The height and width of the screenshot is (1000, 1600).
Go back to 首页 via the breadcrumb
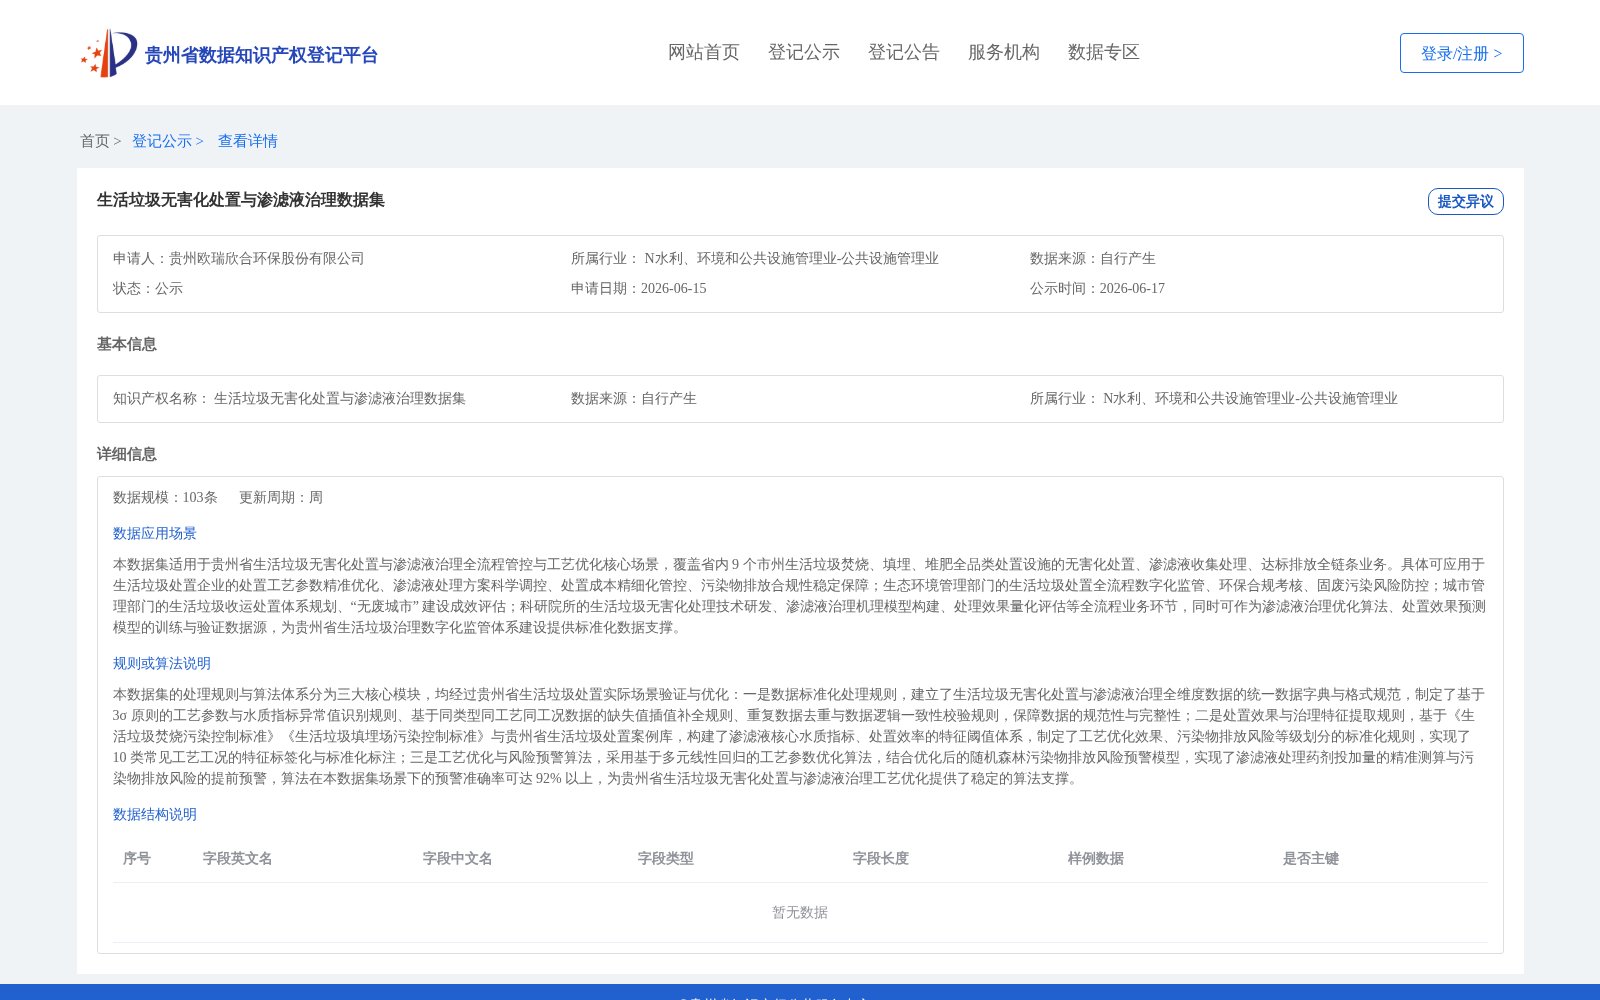pyautogui.click(x=95, y=141)
